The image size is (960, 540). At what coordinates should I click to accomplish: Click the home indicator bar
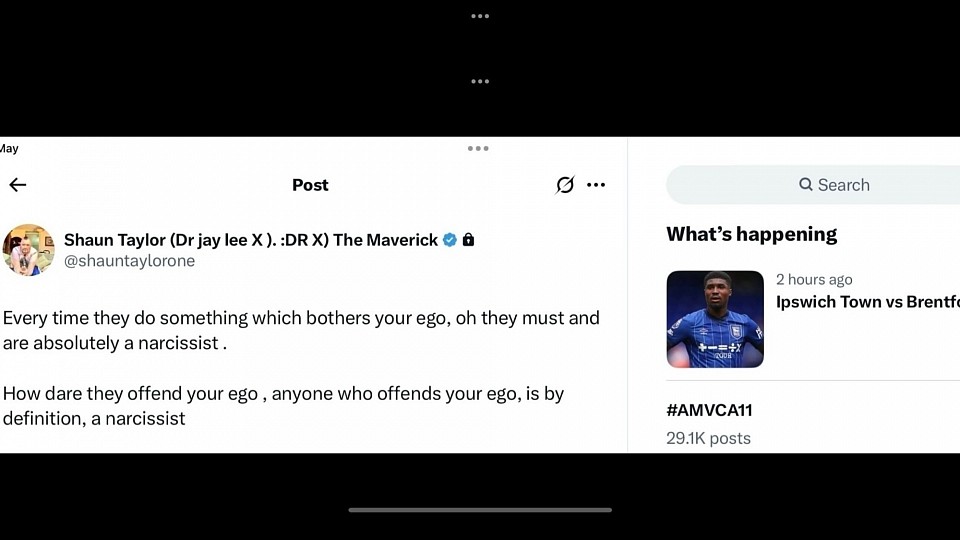coord(480,510)
